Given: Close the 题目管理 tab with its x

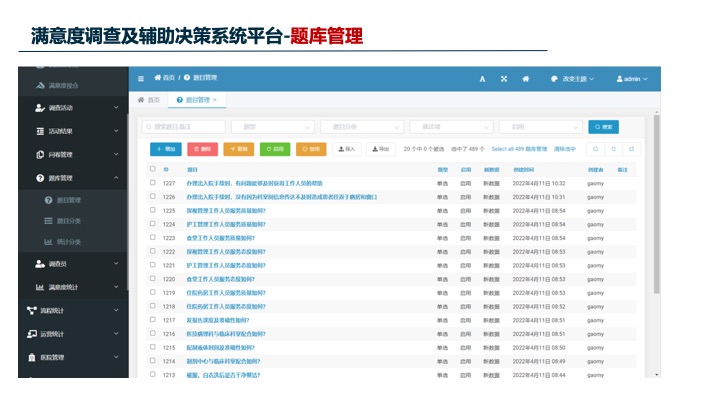Looking at the screenshot, I should (214, 100).
